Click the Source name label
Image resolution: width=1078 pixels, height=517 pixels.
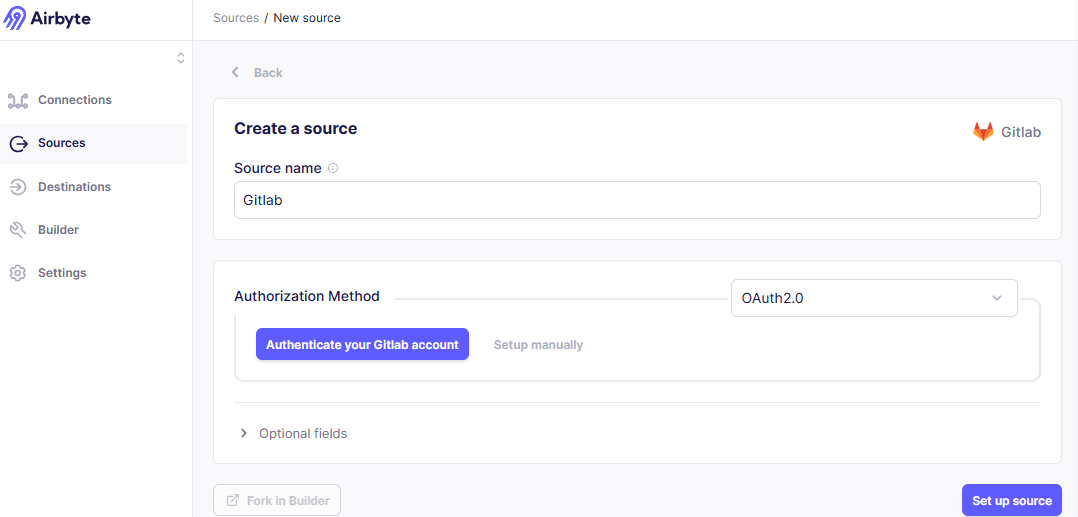(x=278, y=168)
